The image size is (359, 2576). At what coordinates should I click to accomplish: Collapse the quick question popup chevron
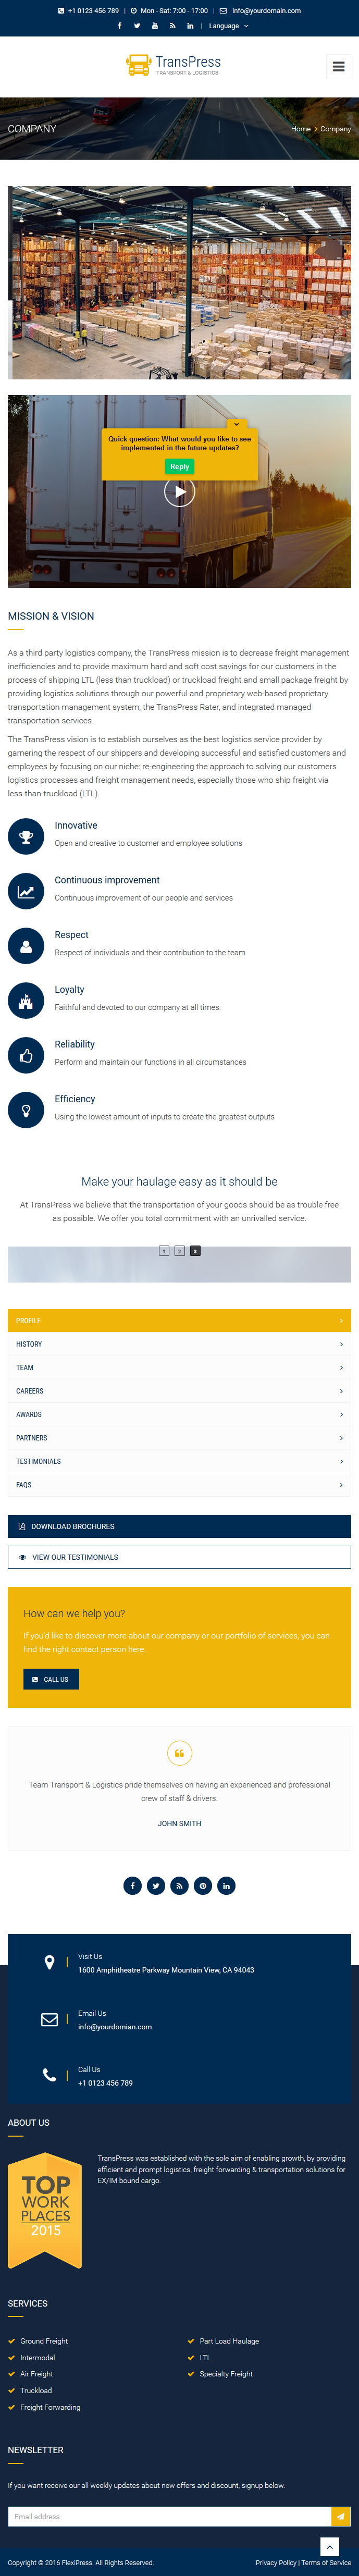pyautogui.click(x=237, y=424)
